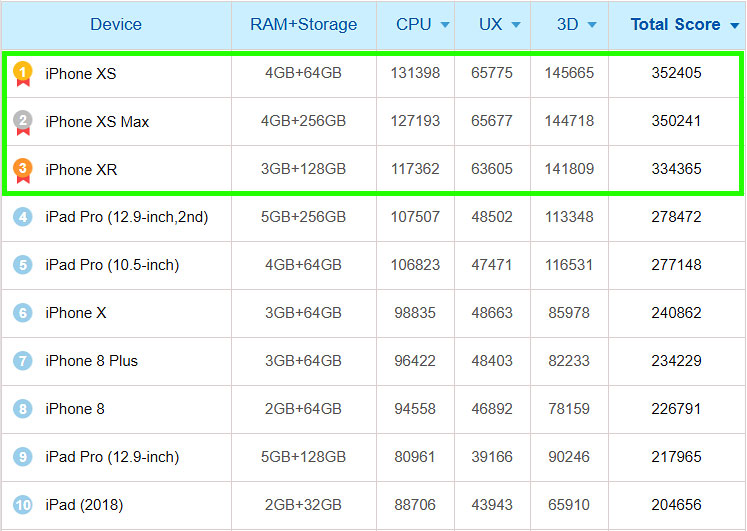The height and width of the screenshot is (531, 747).
Task: Click UX score 39166
Action: 492,457
